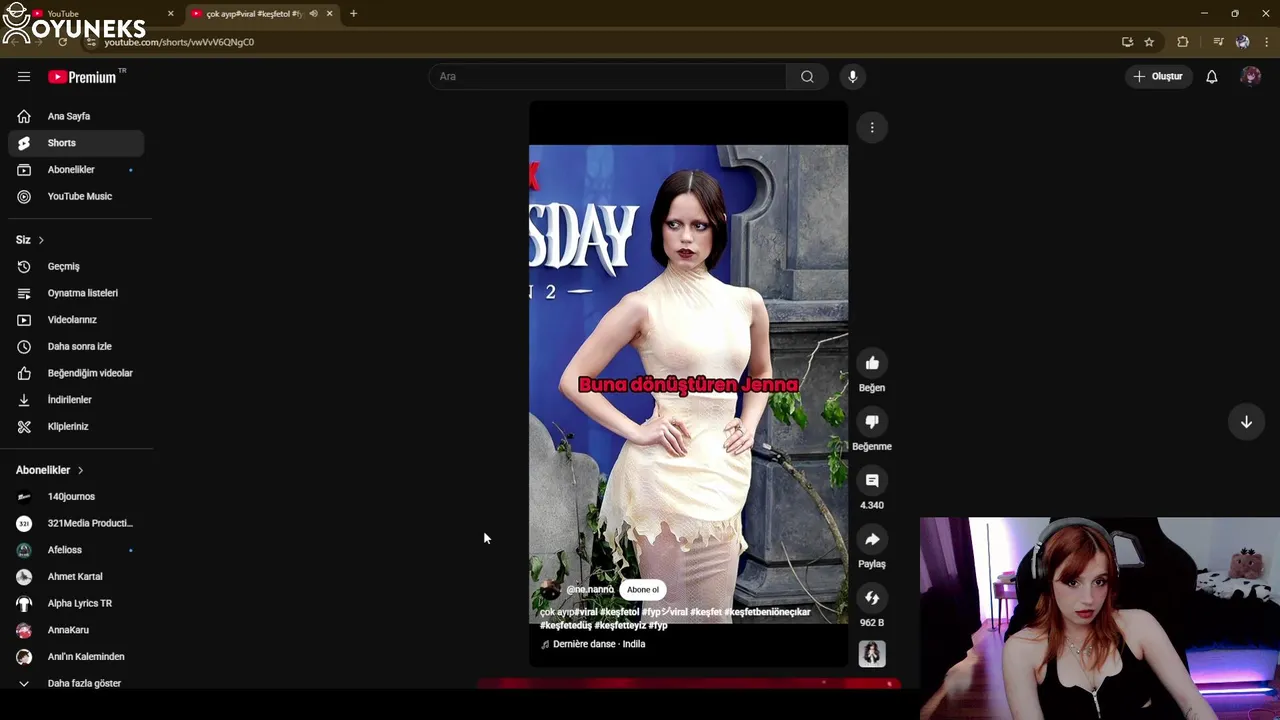Viewport: 1280px width, 720px height.
Task: Dislike the Short with Beğenme button
Action: (x=872, y=422)
